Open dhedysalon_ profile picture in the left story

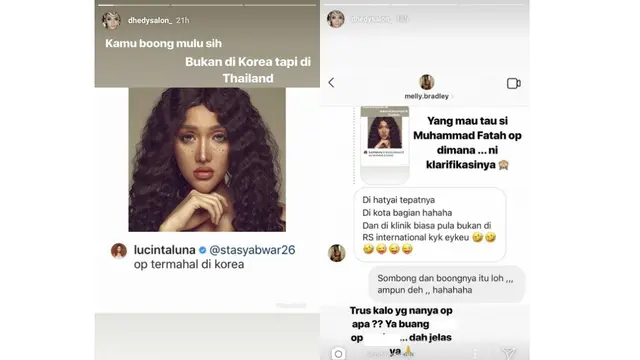[111, 20]
